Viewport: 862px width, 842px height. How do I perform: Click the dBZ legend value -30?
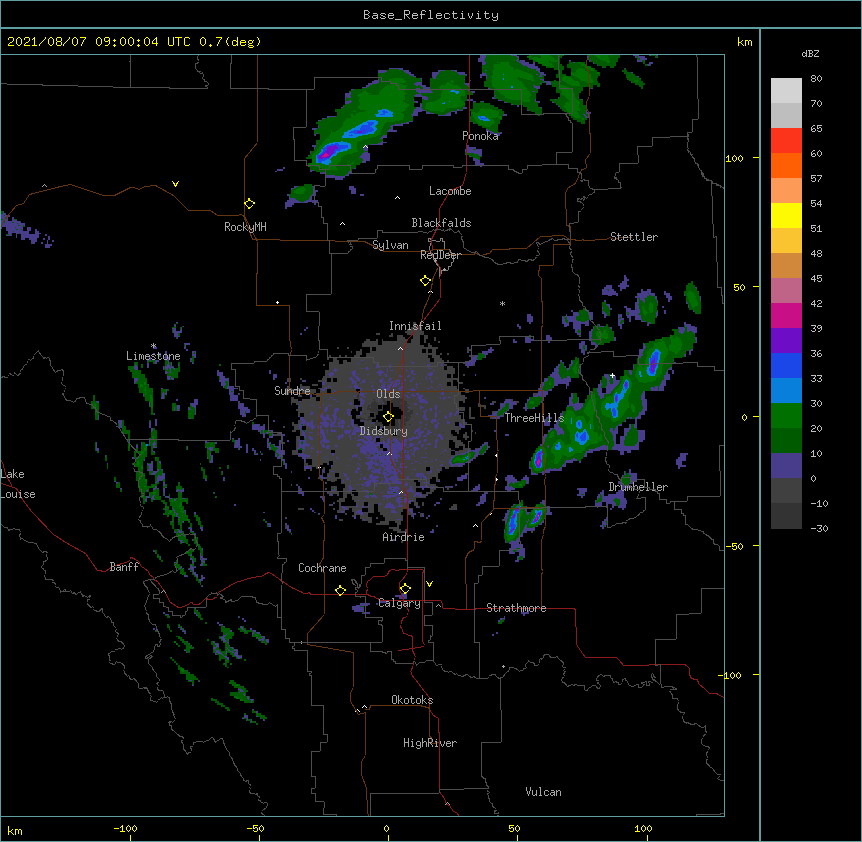819,529
